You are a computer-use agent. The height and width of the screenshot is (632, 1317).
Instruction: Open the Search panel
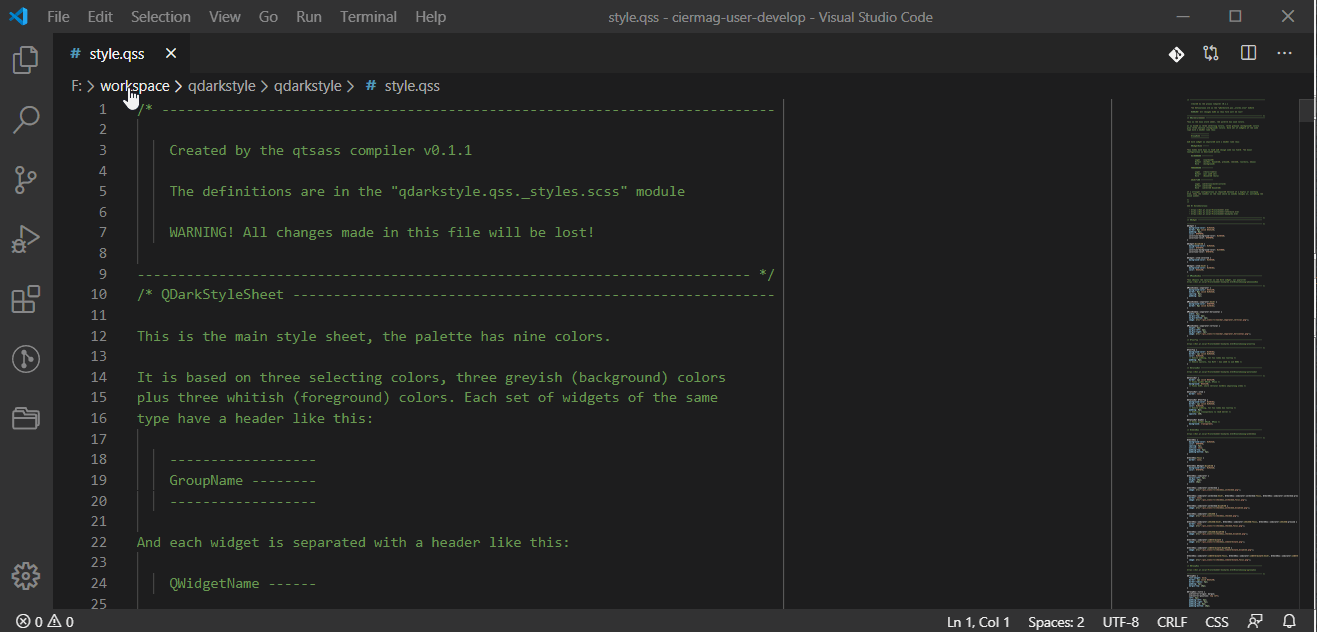[x=25, y=119]
